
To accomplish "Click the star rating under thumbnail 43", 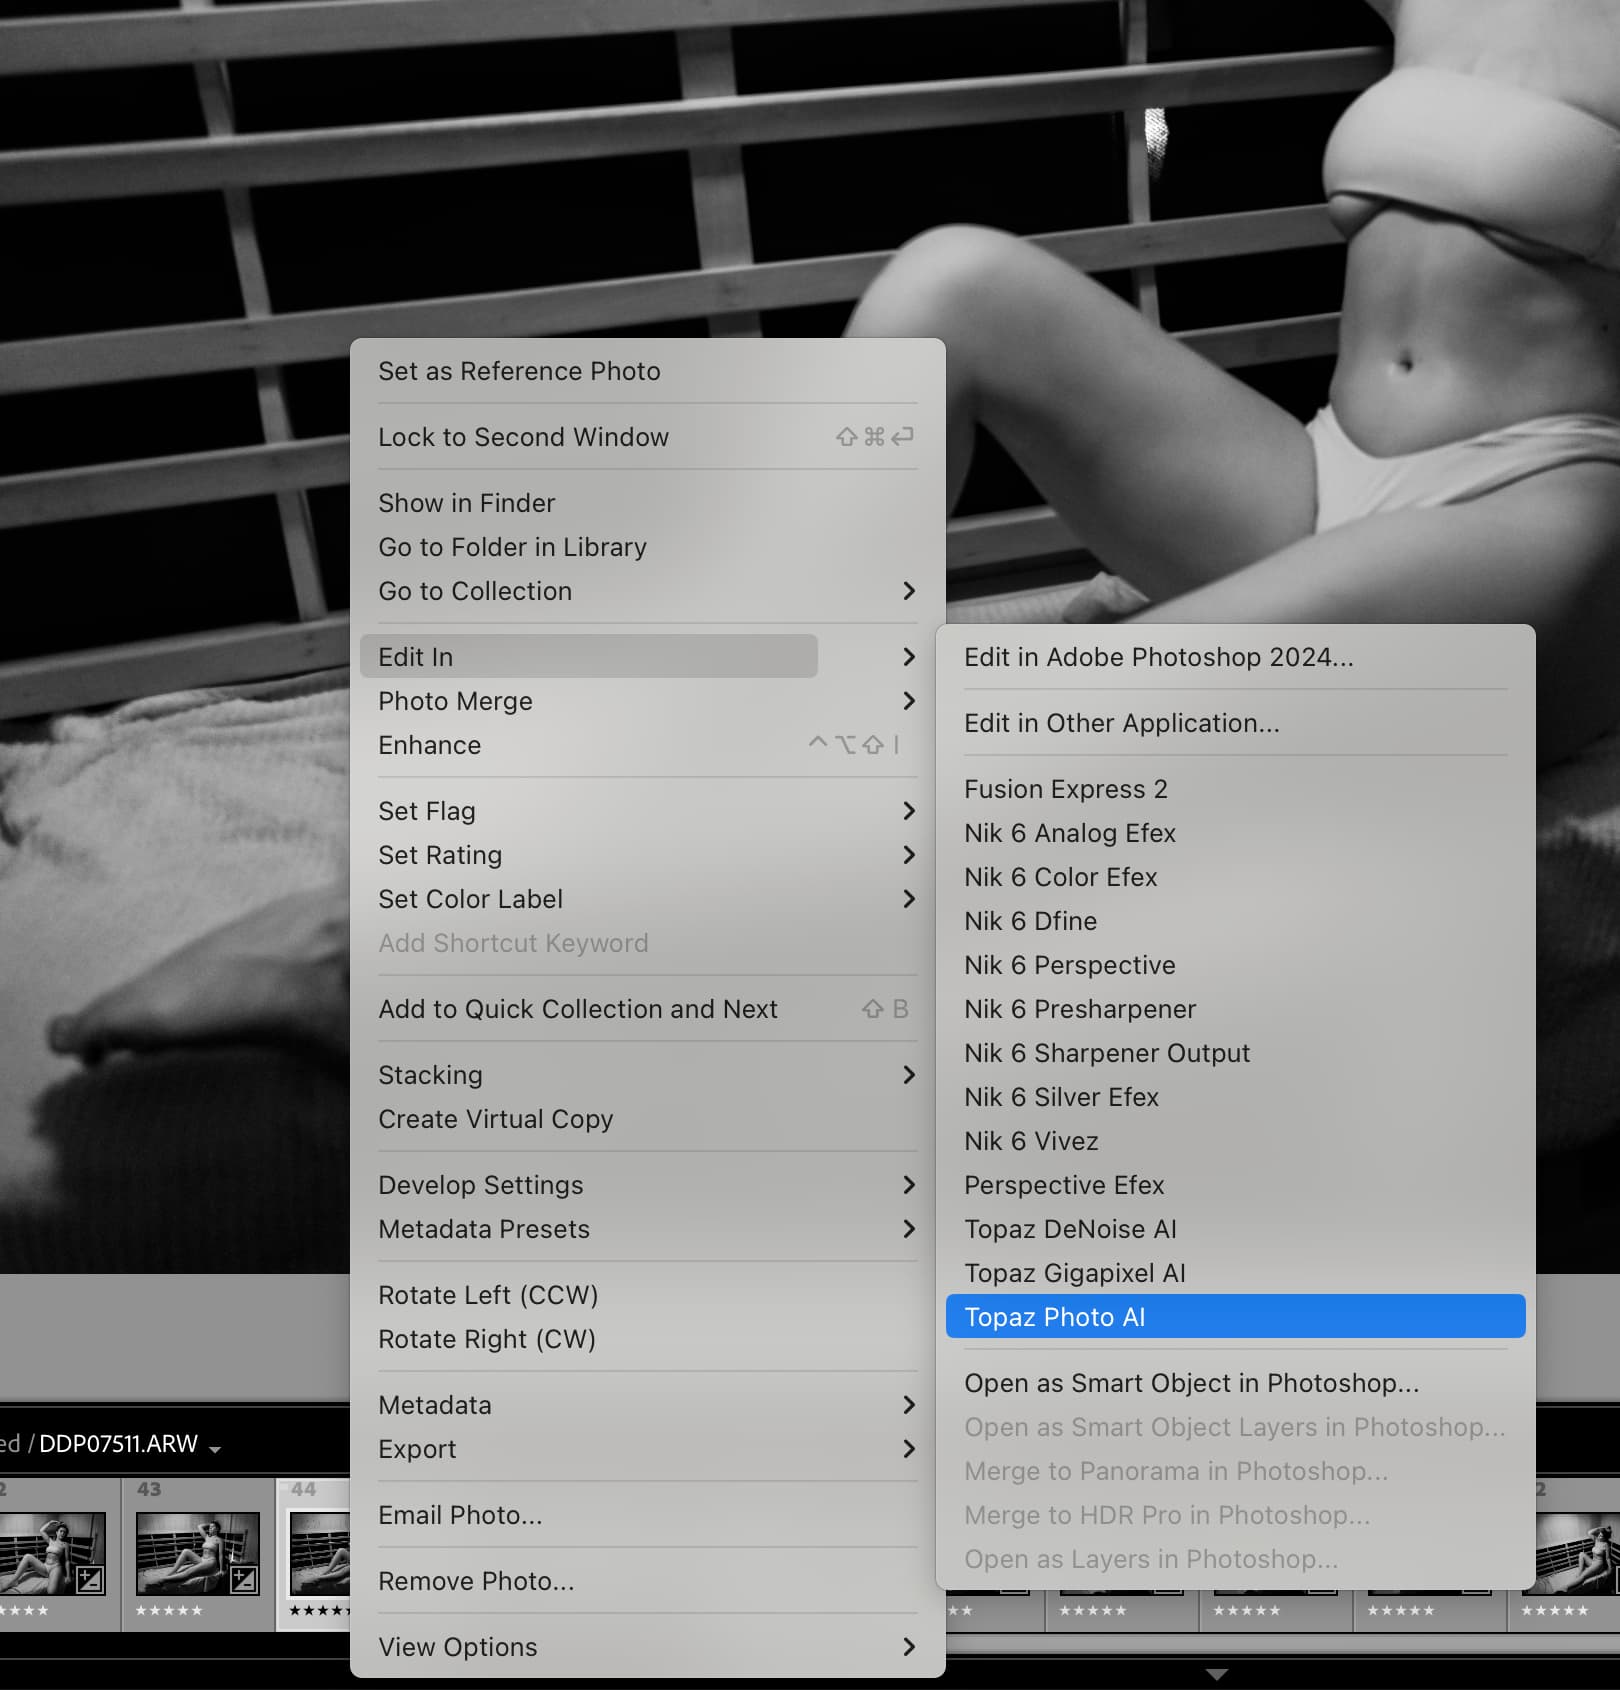I will [x=169, y=1611].
